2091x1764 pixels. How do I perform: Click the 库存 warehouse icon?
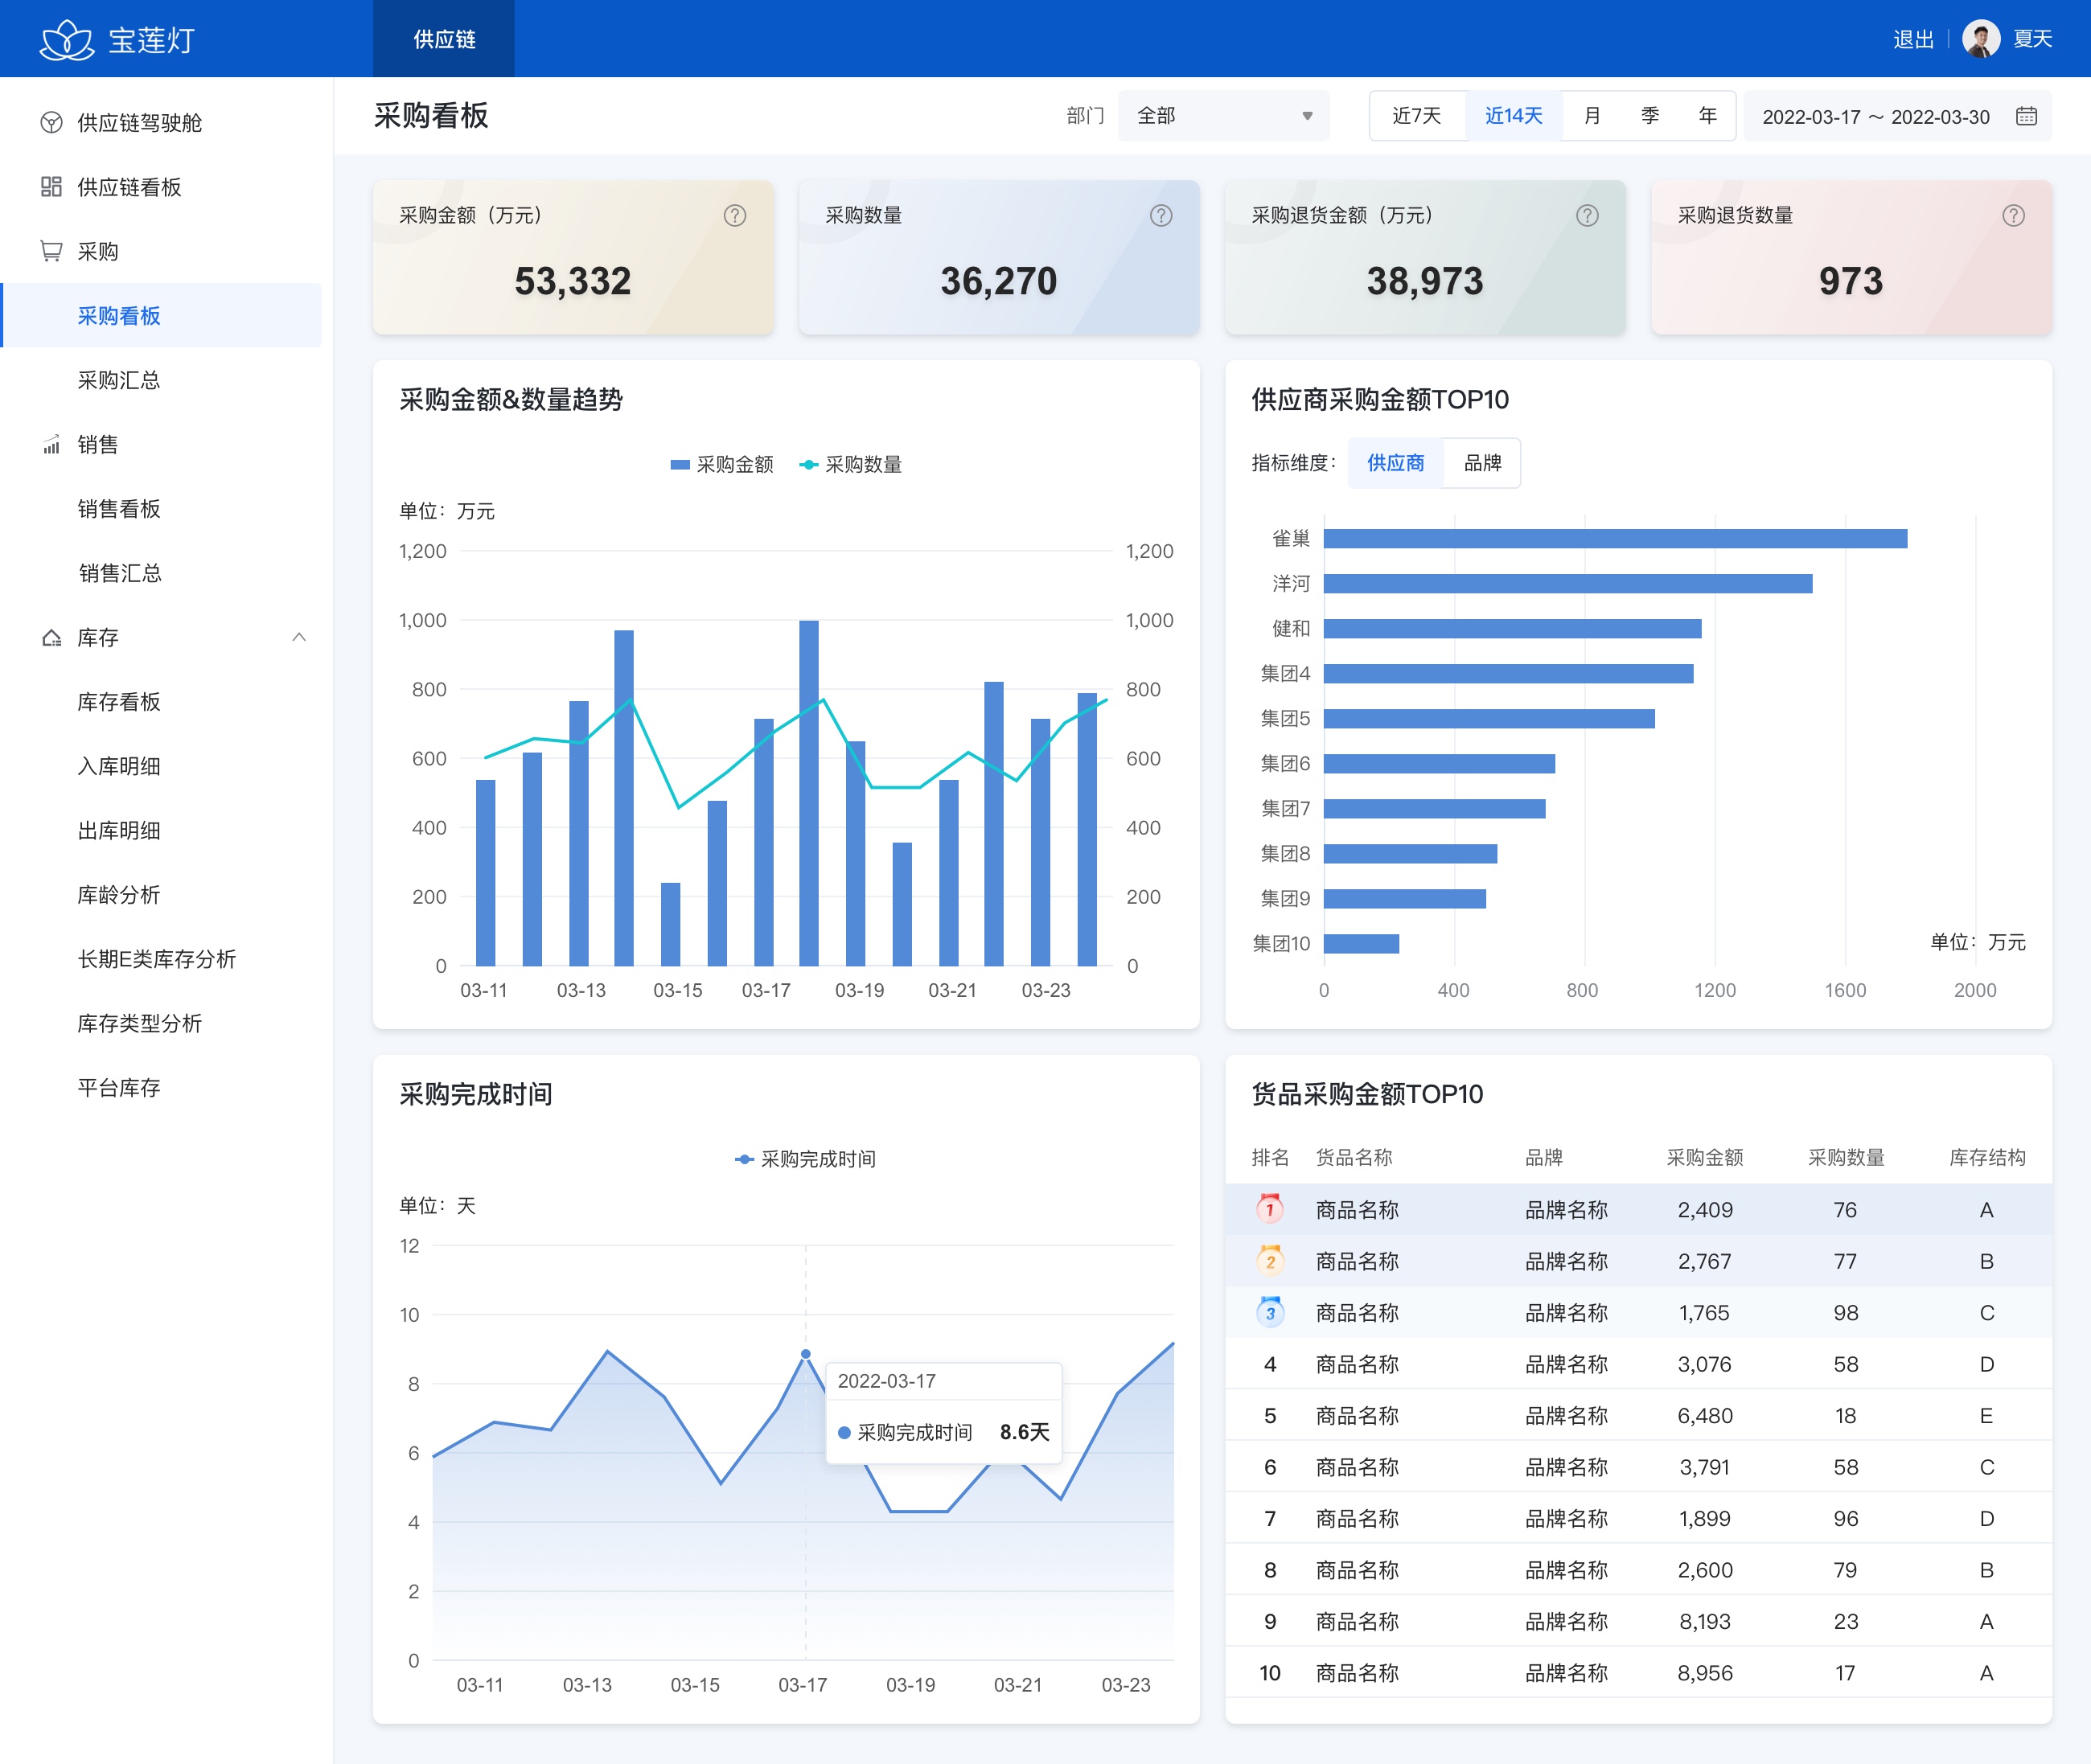point(51,637)
